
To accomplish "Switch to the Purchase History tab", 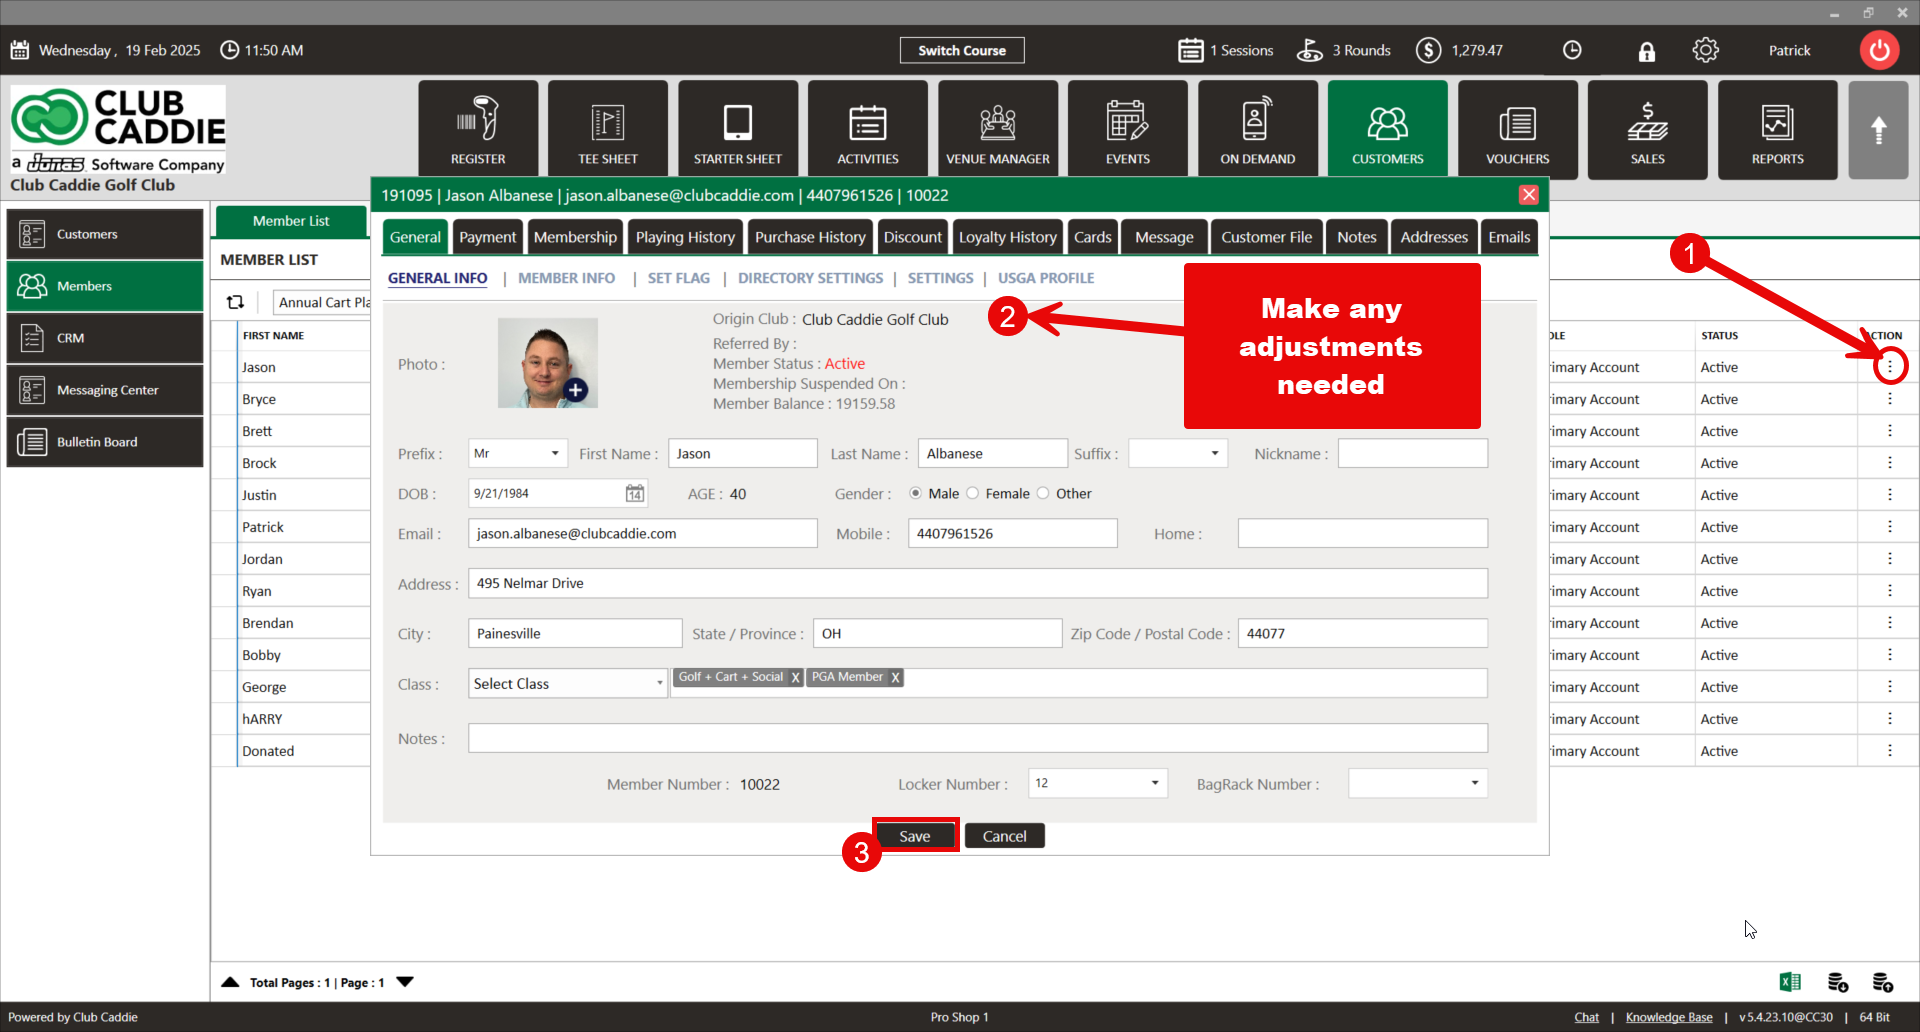I will point(810,237).
